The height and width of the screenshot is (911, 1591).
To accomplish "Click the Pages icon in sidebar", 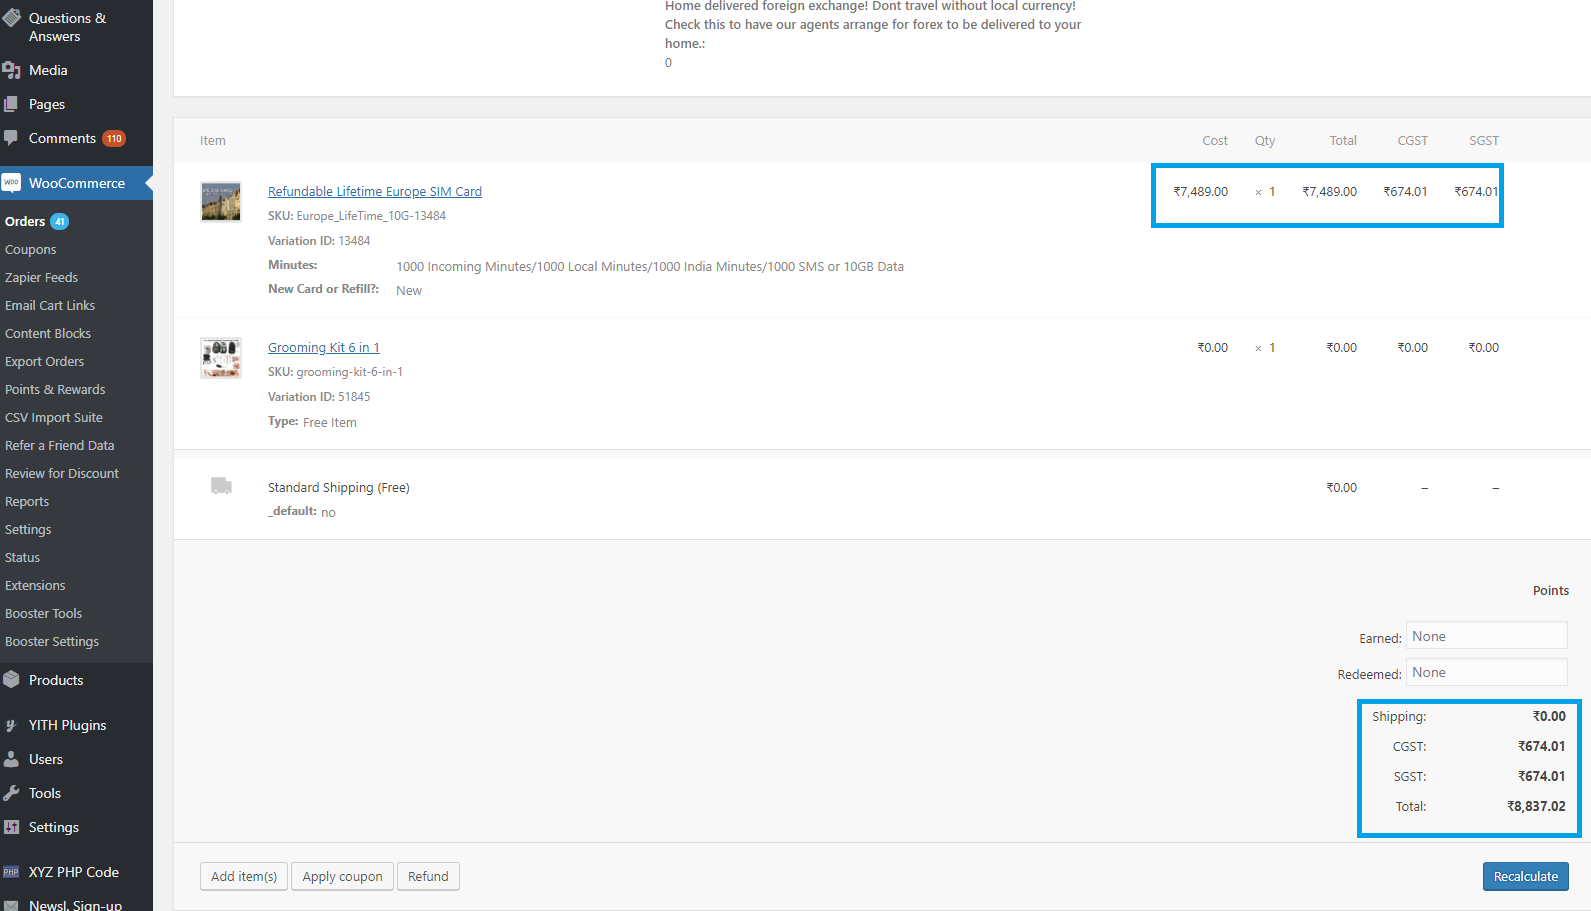I will point(12,104).
